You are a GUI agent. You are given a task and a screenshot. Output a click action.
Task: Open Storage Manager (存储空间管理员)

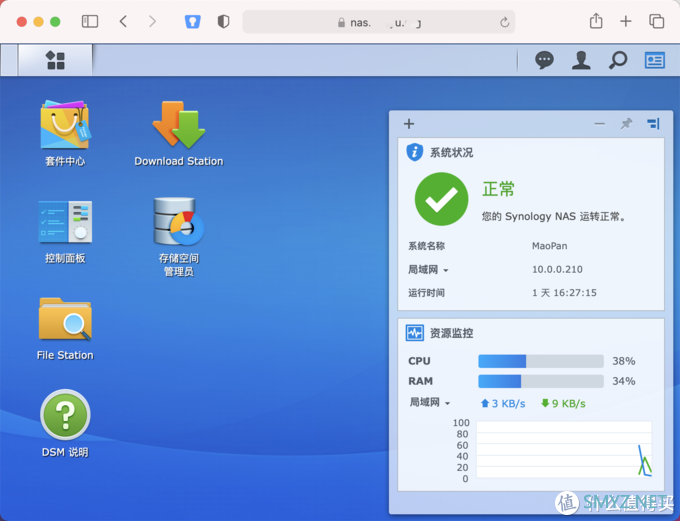(x=179, y=237)
